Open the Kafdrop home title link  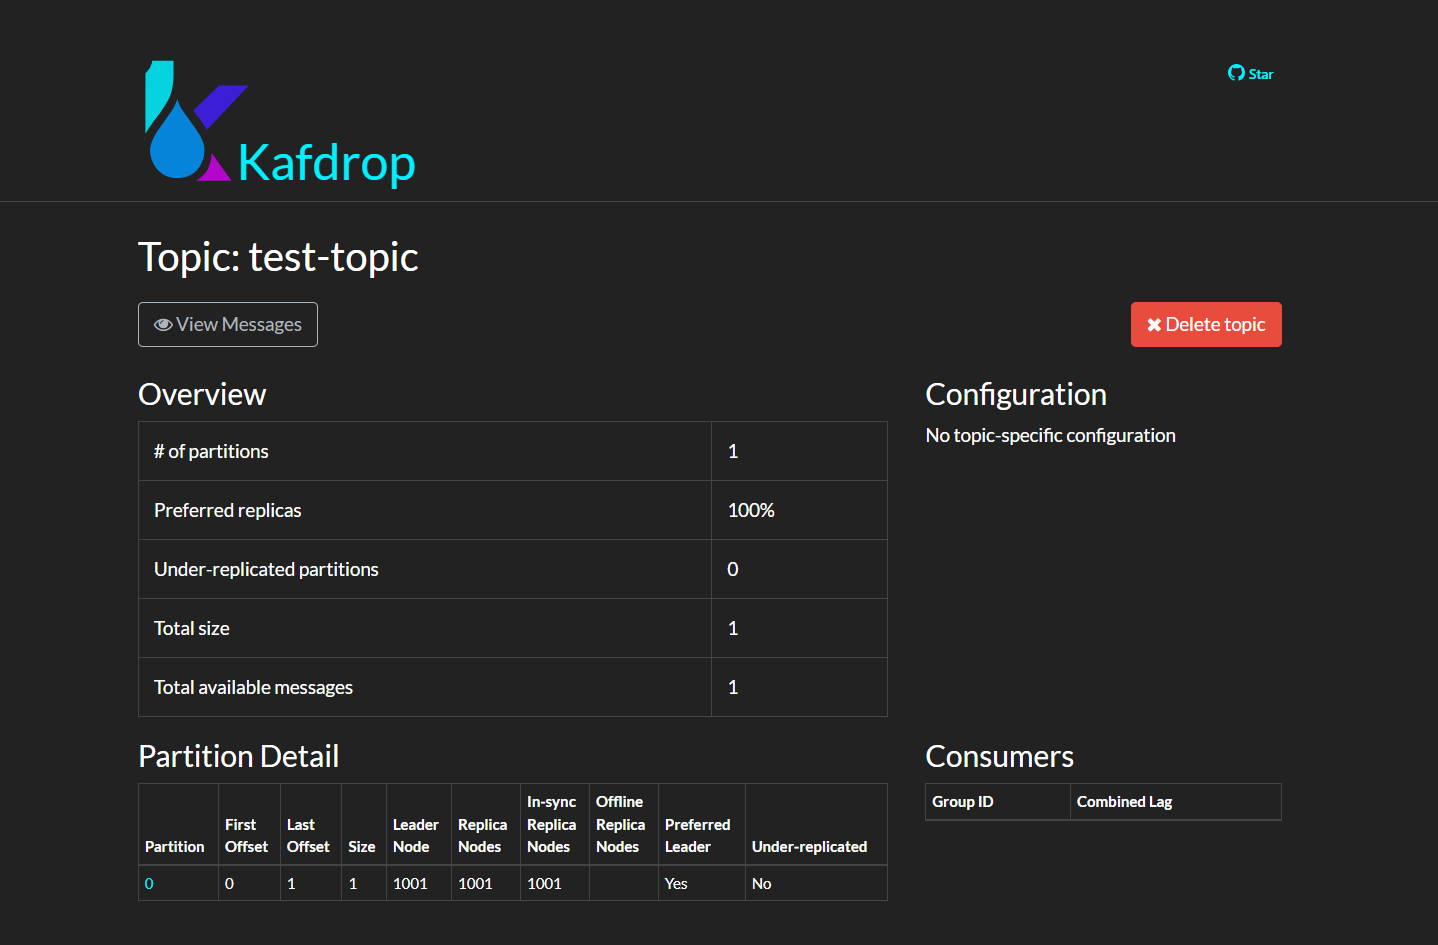coord(326,163)
